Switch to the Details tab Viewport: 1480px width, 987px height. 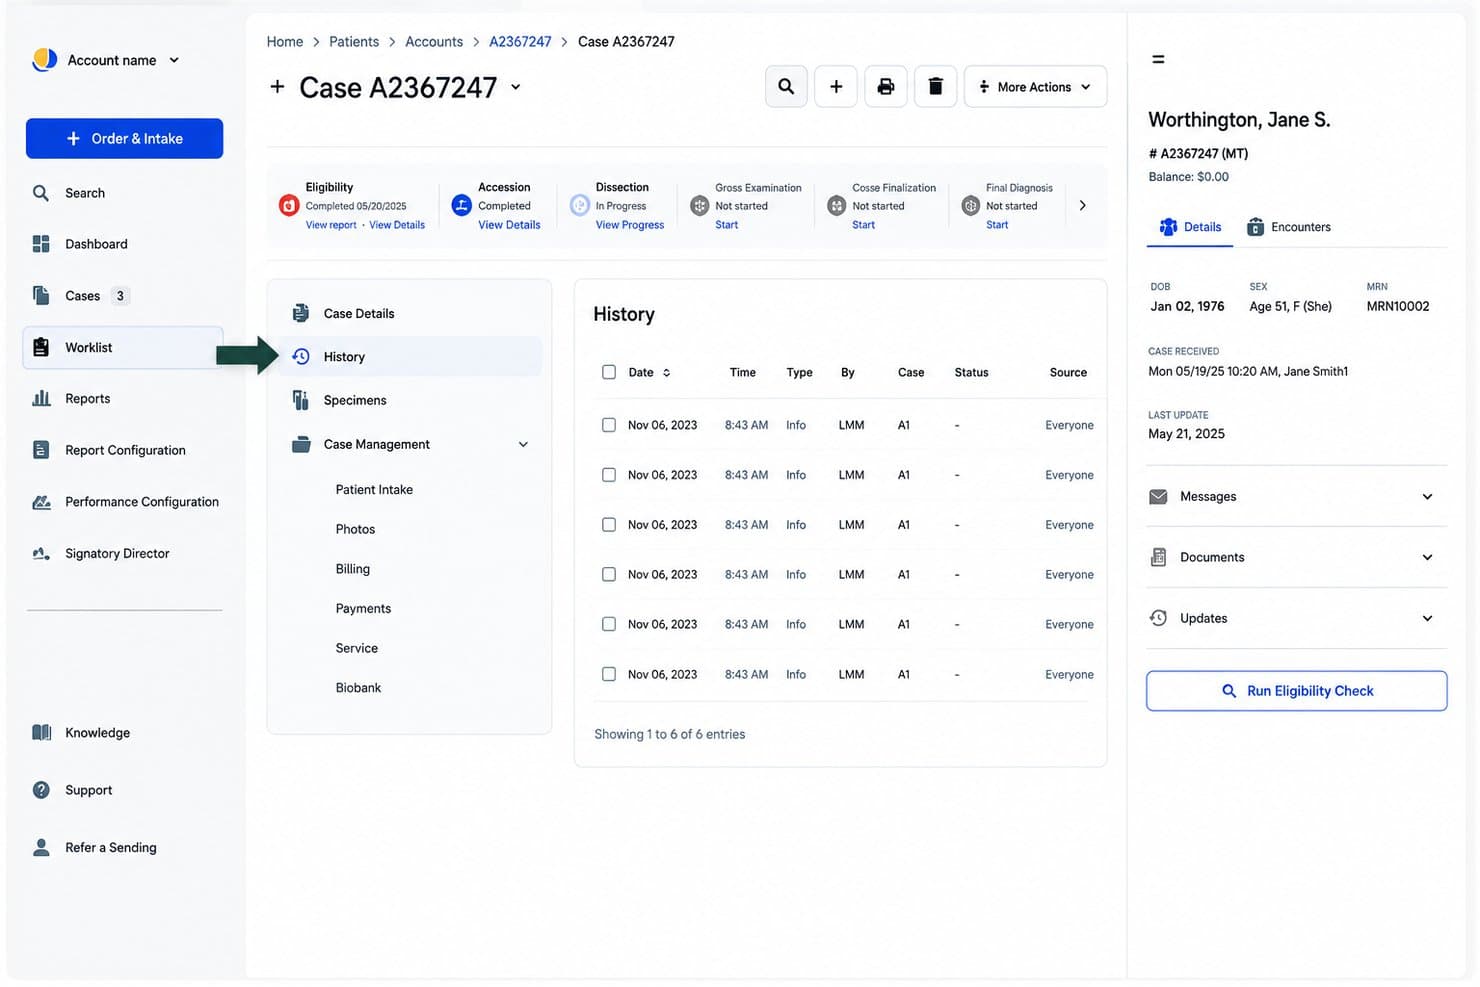[x=1190, y=227]
